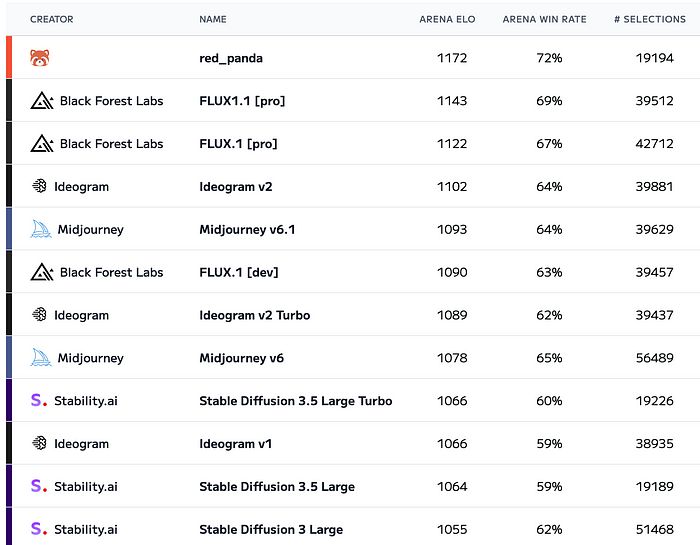Click Ideogram logo in the Ideogram v1 row
Screen dimensions: 700x545
point(39,443)
